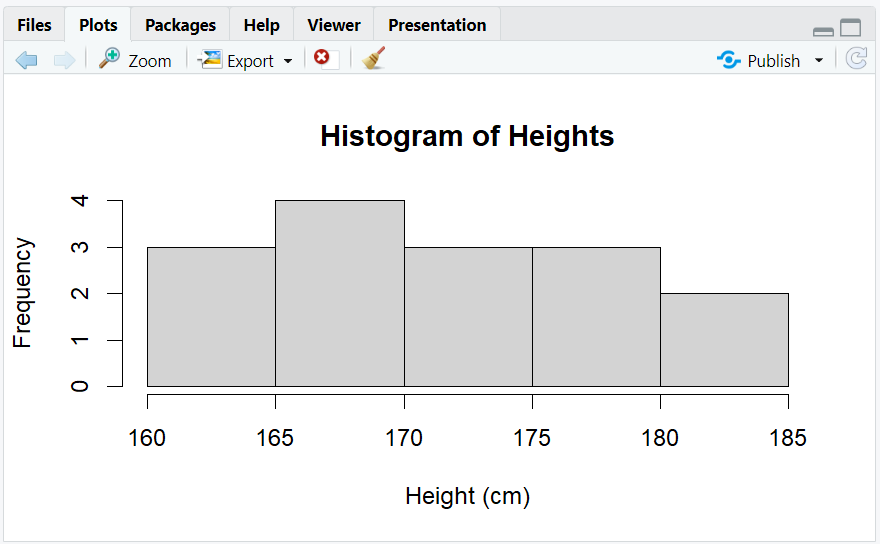Click the 160 x-axis tick label

(x=147, y=438)
